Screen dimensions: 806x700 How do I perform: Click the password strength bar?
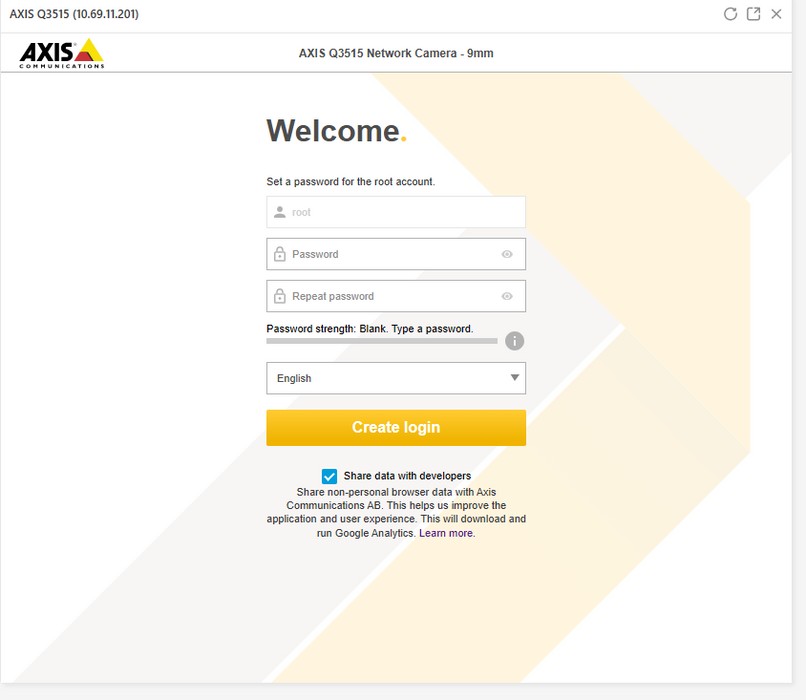[381, 341]
